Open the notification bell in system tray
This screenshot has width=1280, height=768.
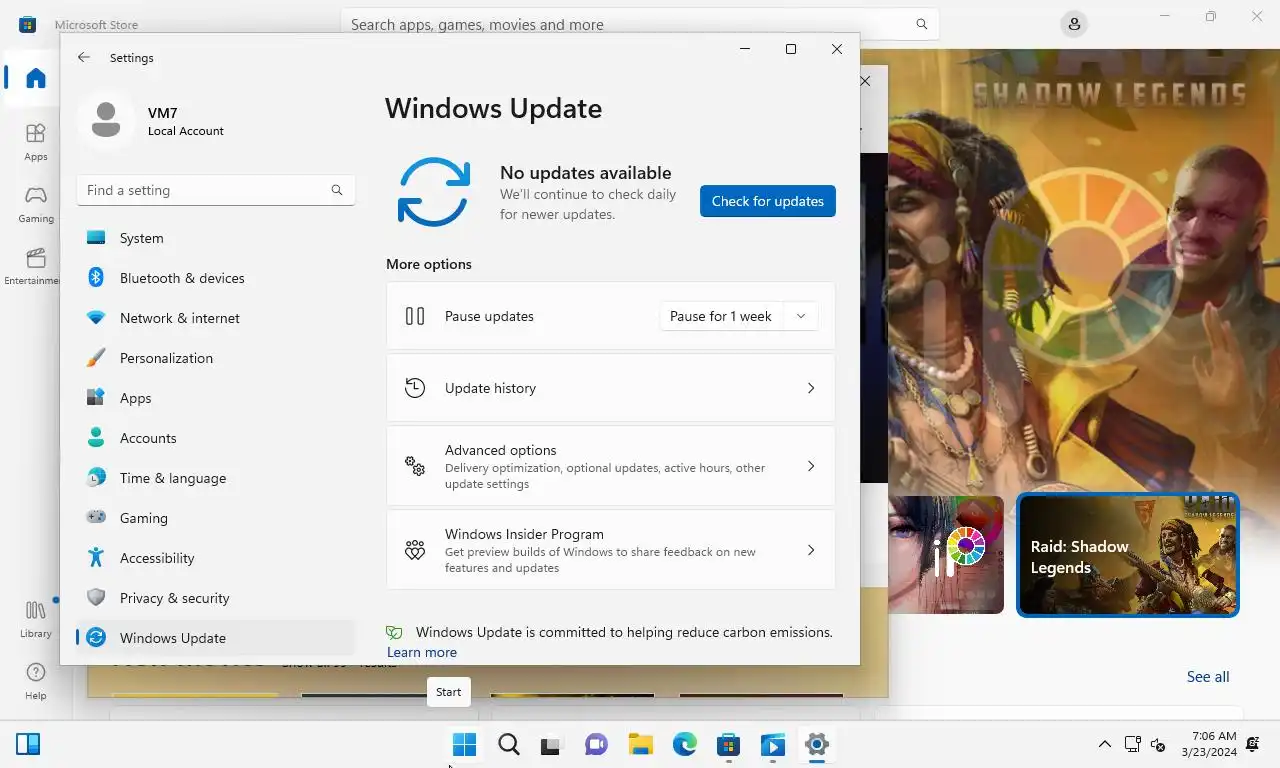(1252, 744)
